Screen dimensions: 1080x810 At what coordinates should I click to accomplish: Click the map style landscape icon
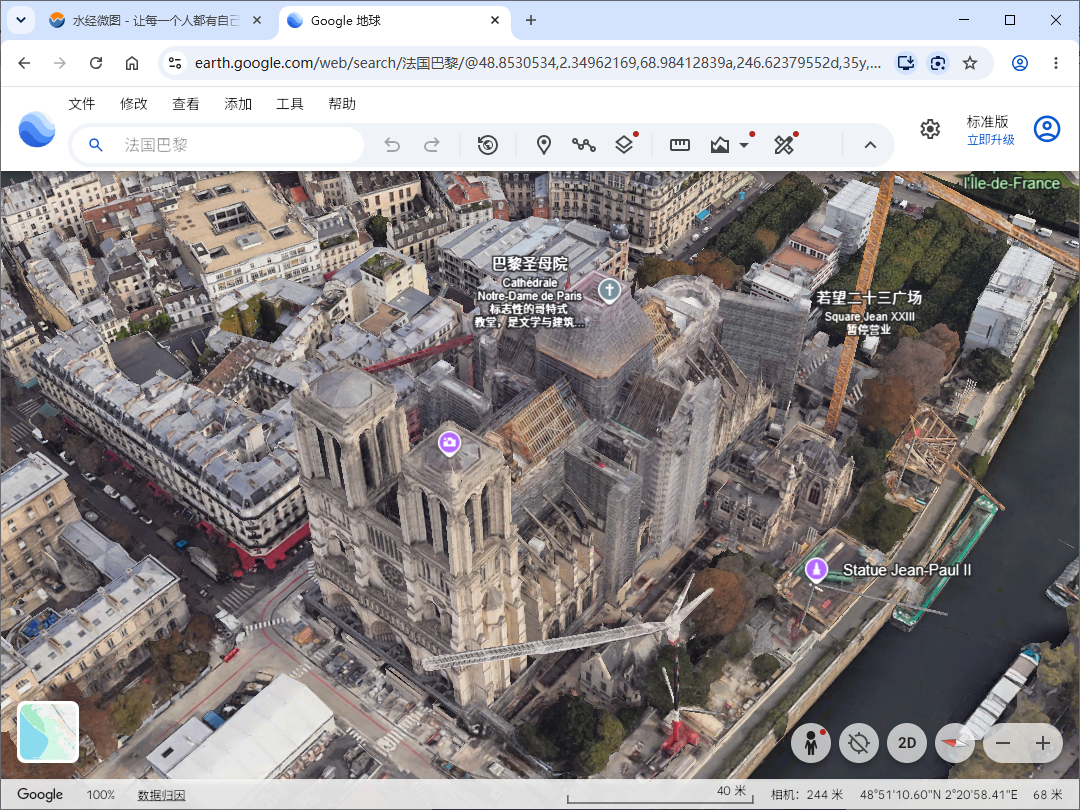point(720,145)
